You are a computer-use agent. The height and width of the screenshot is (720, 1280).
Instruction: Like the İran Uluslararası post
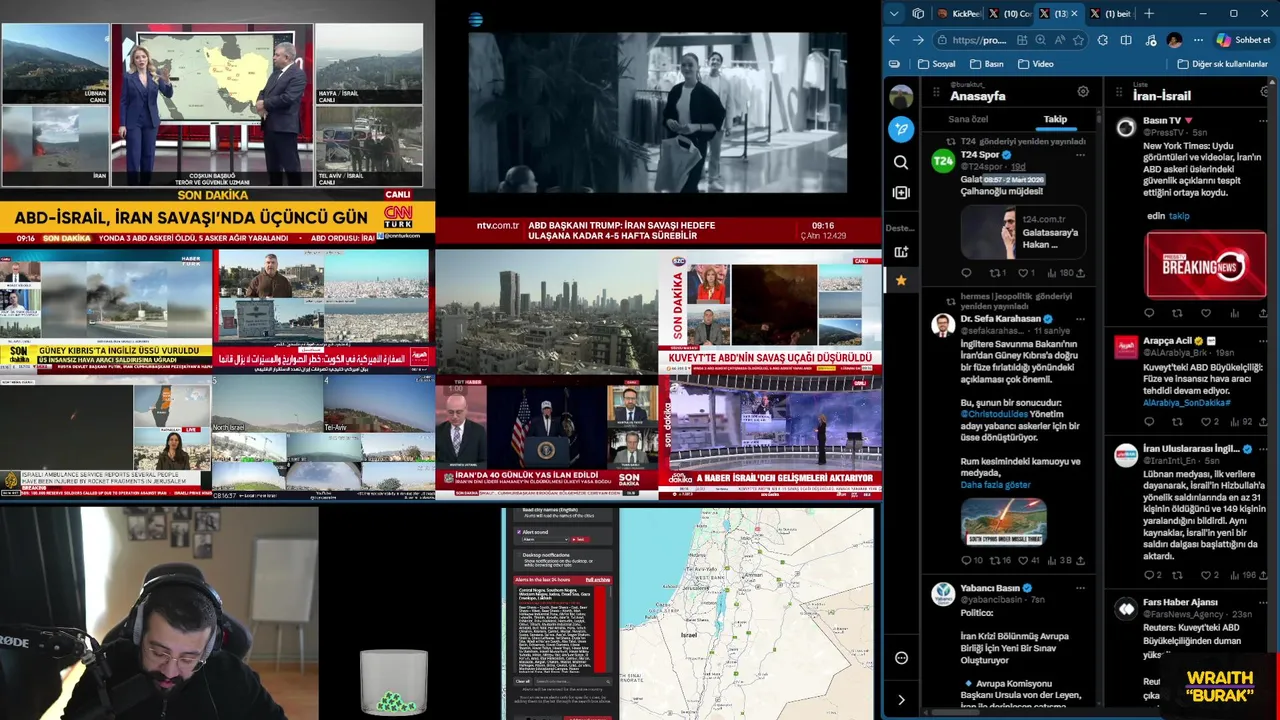pos(1206,576)
